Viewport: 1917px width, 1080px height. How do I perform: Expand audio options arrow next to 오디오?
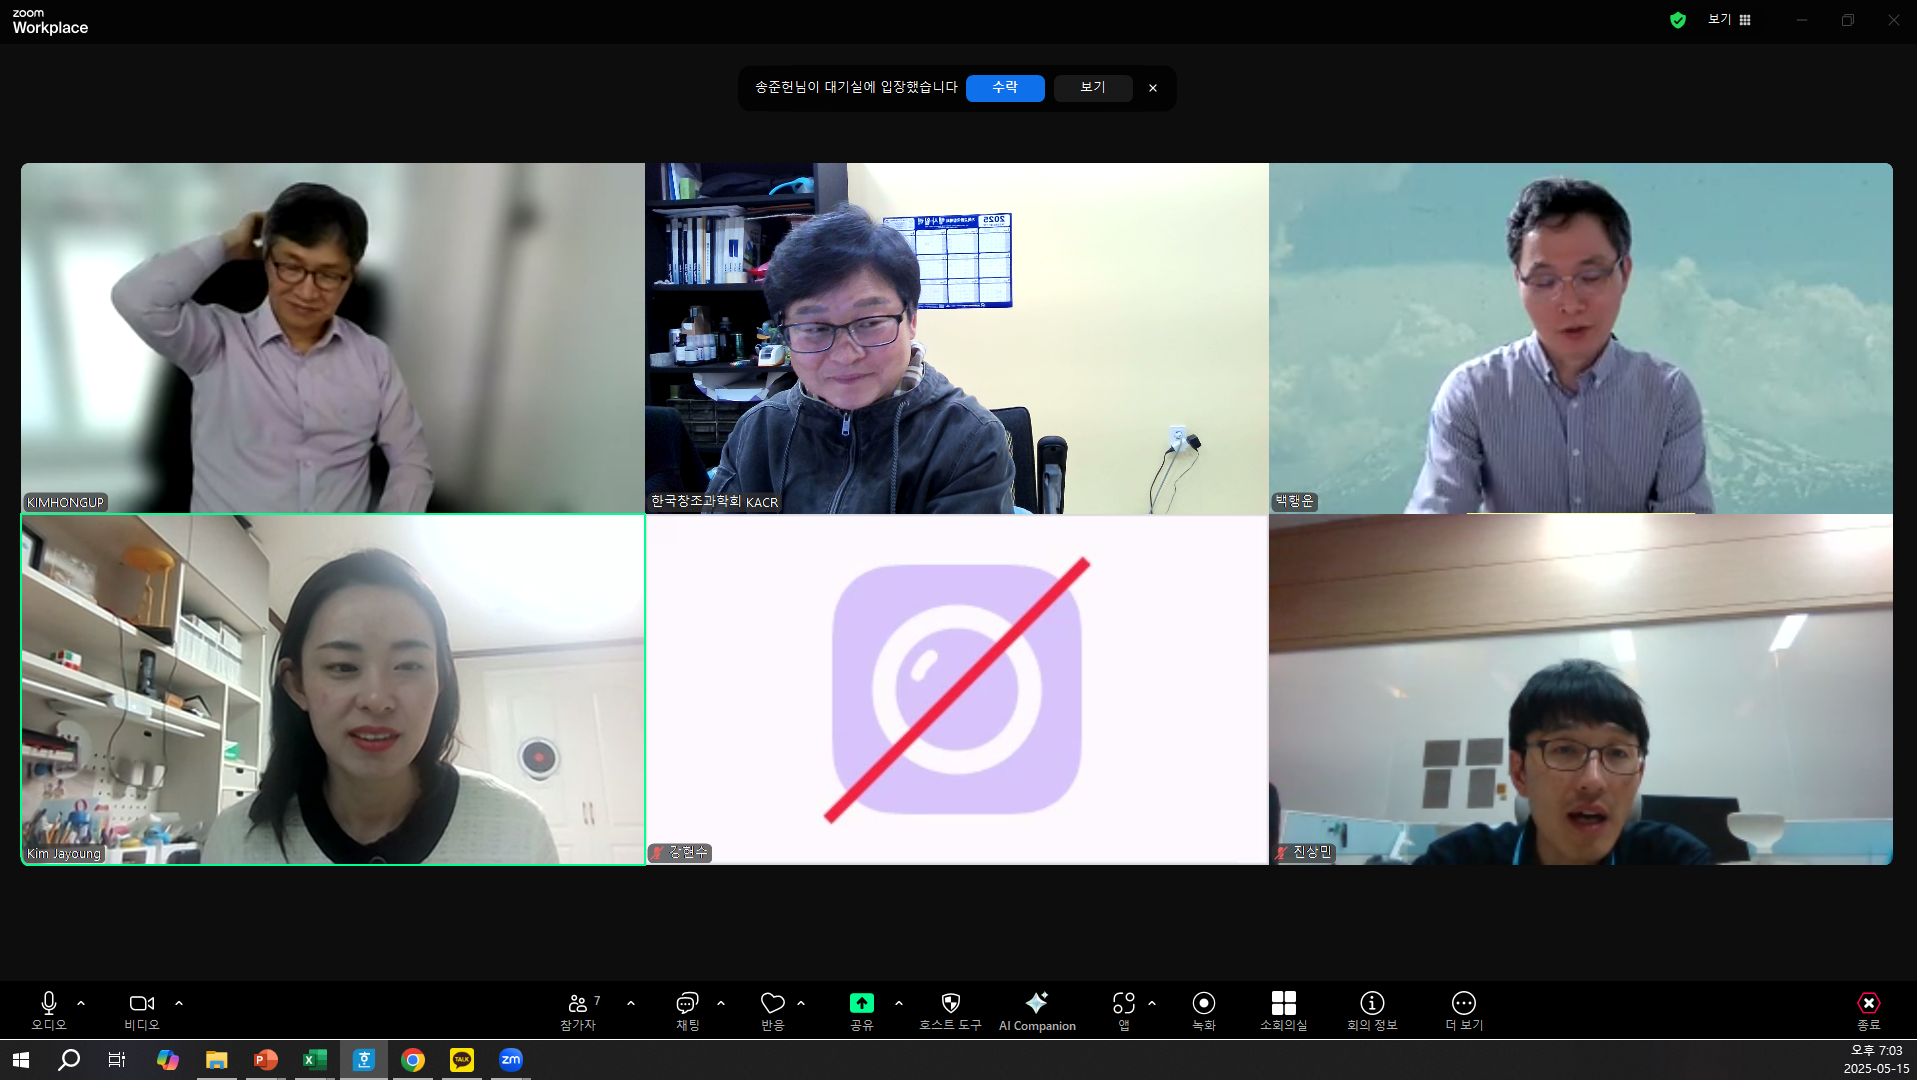pyautogui.click(x=81, y=1003)
